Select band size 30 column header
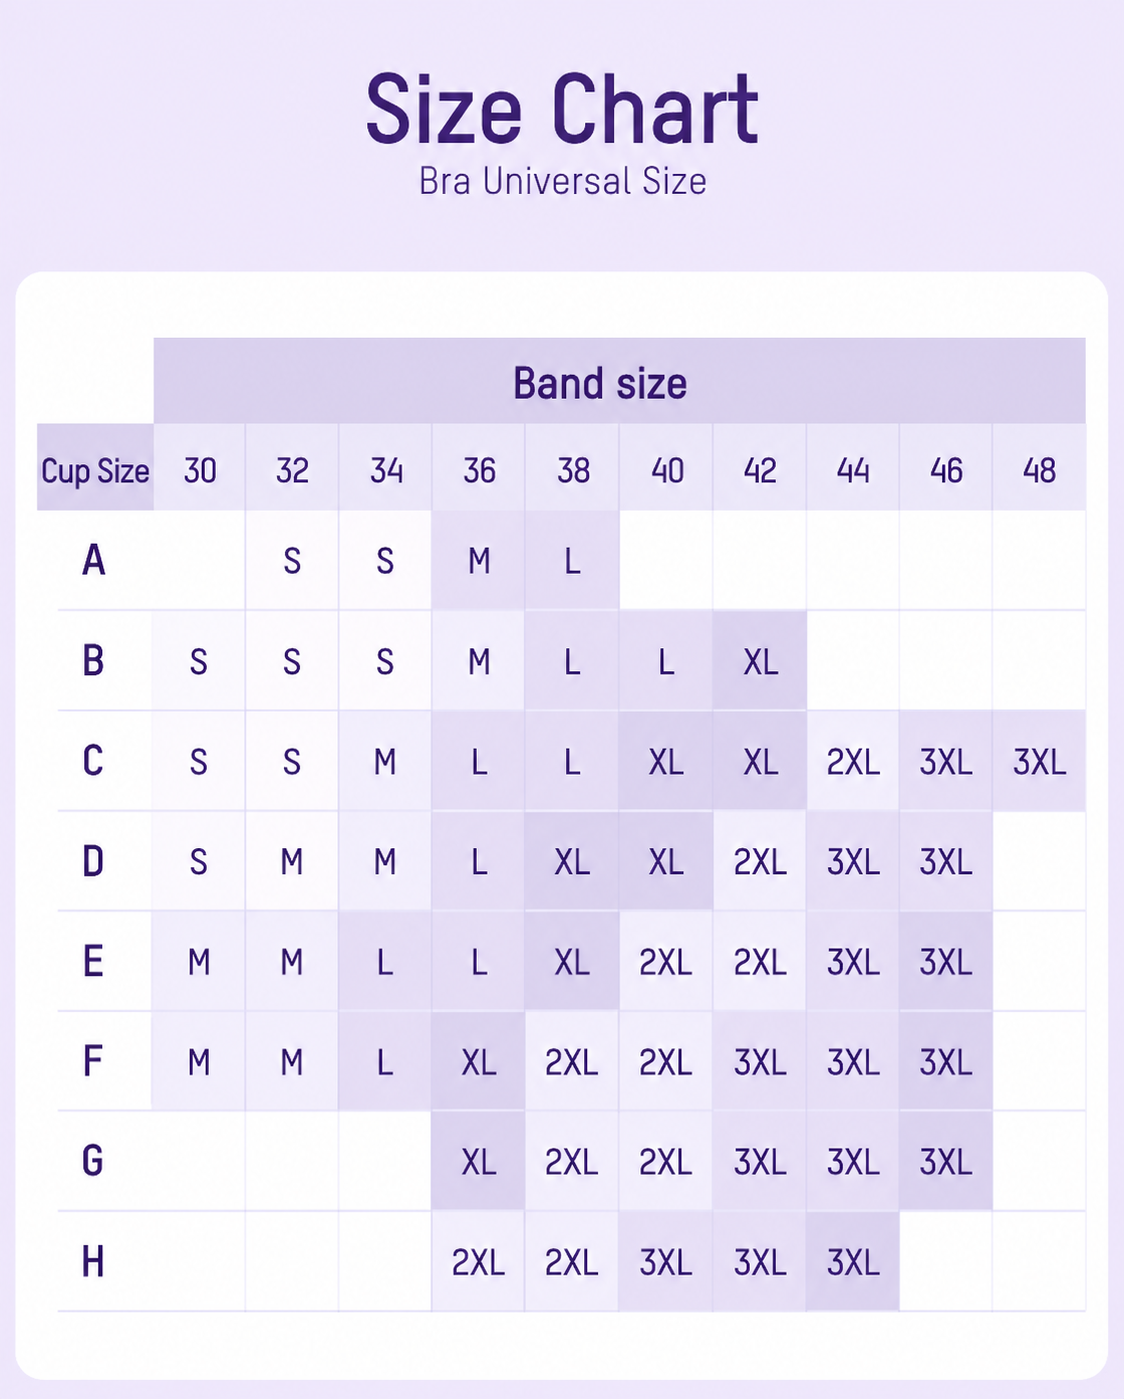Viewport: 1124px width, 1399px height. click(199, 468)
